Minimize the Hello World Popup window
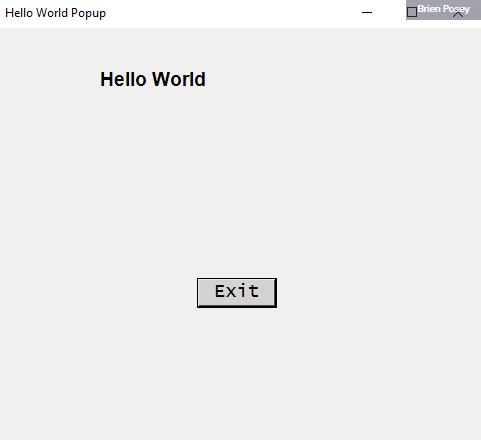This screenshot has width=481, height=440. [367, 12]
